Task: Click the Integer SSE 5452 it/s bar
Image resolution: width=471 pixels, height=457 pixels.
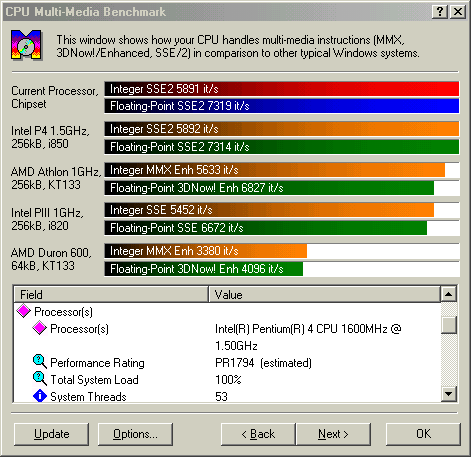Action: click(x=269, y=210)
